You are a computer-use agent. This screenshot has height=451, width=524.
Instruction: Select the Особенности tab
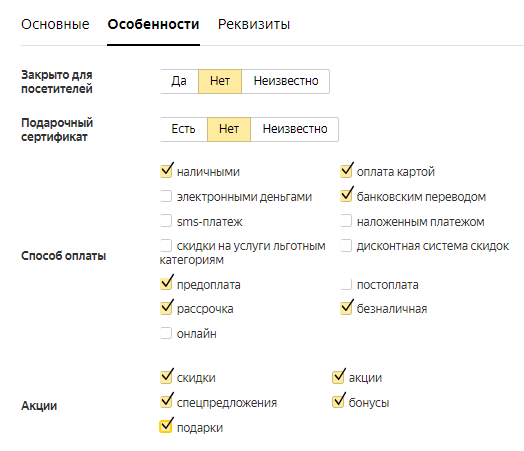[x=153, y=24]
